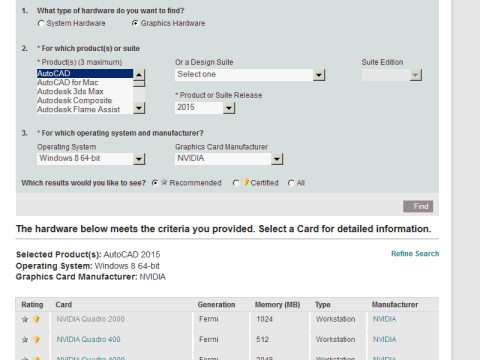480x360 pixels.
Task: Select AutoCAD for Mac in product list
Action: [x=85, y=82]
